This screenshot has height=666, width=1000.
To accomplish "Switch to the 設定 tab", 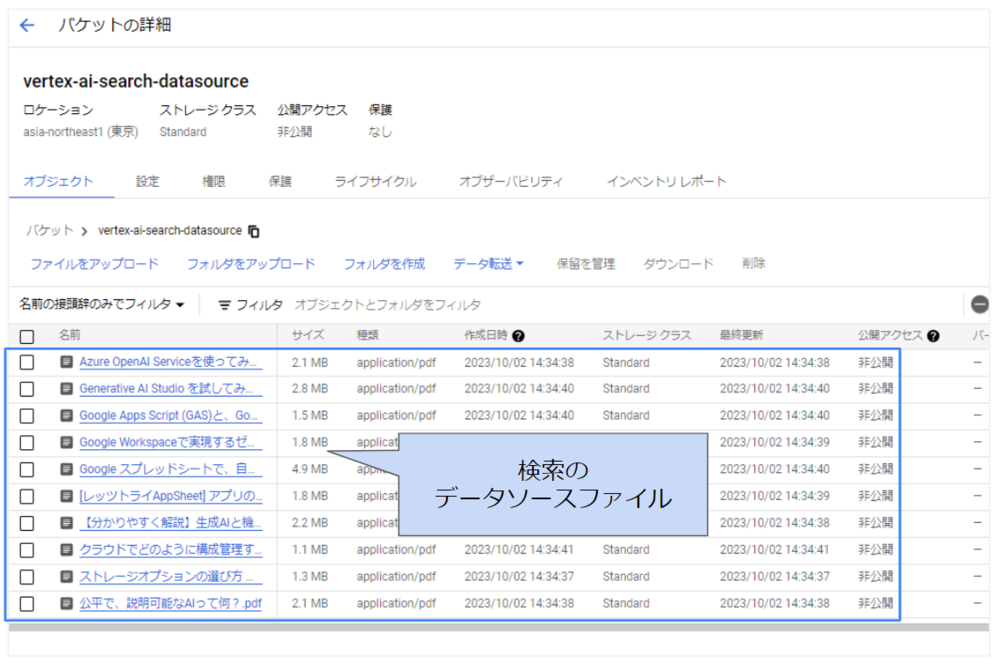I will pos(148,182).
